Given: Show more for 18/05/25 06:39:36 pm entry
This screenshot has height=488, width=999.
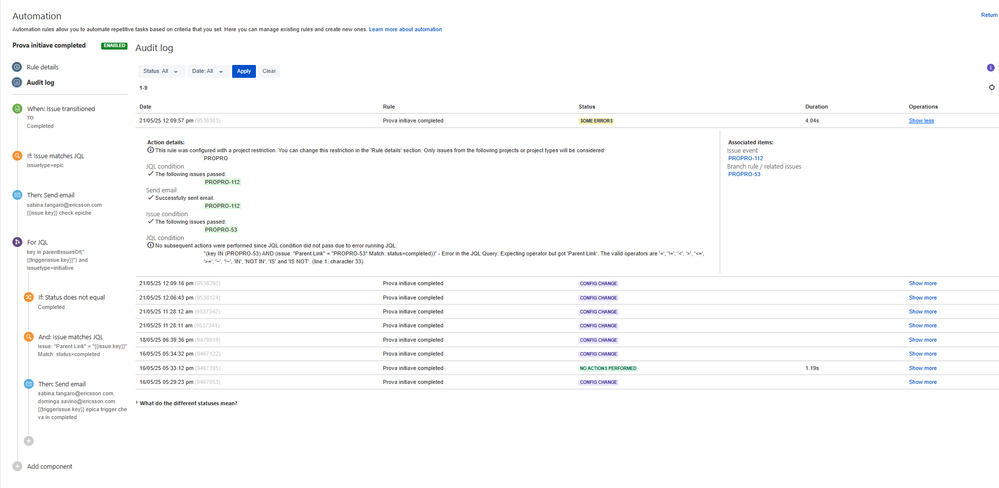Looking at the screenshot, I should point(923,340).
